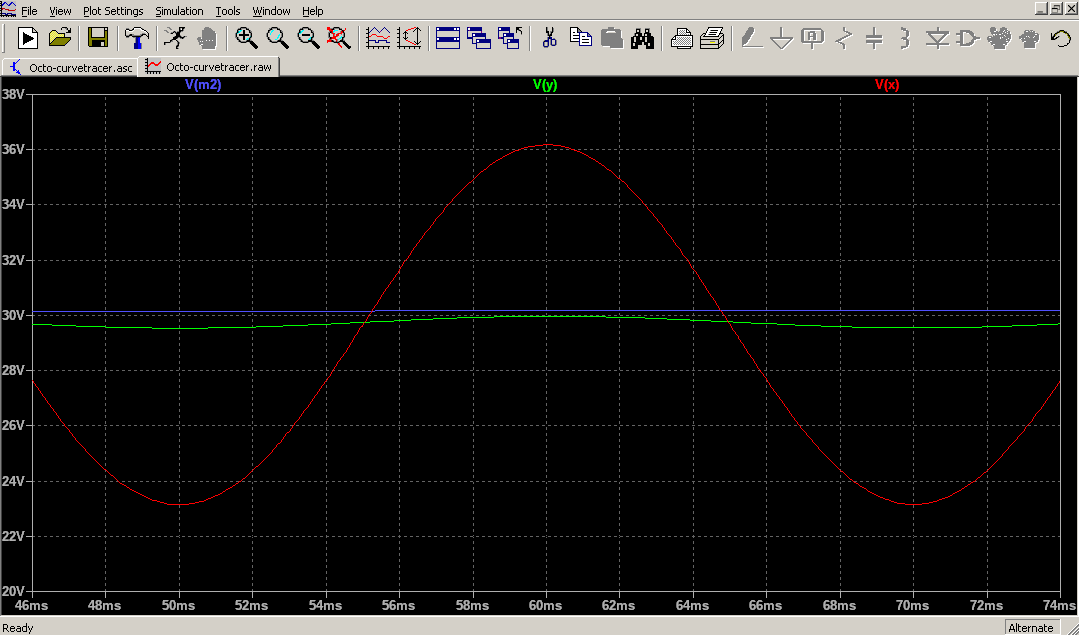Cascade windows using toolbar icon
The width and height of the screenshot is (1079, 635).
point(479,38)
